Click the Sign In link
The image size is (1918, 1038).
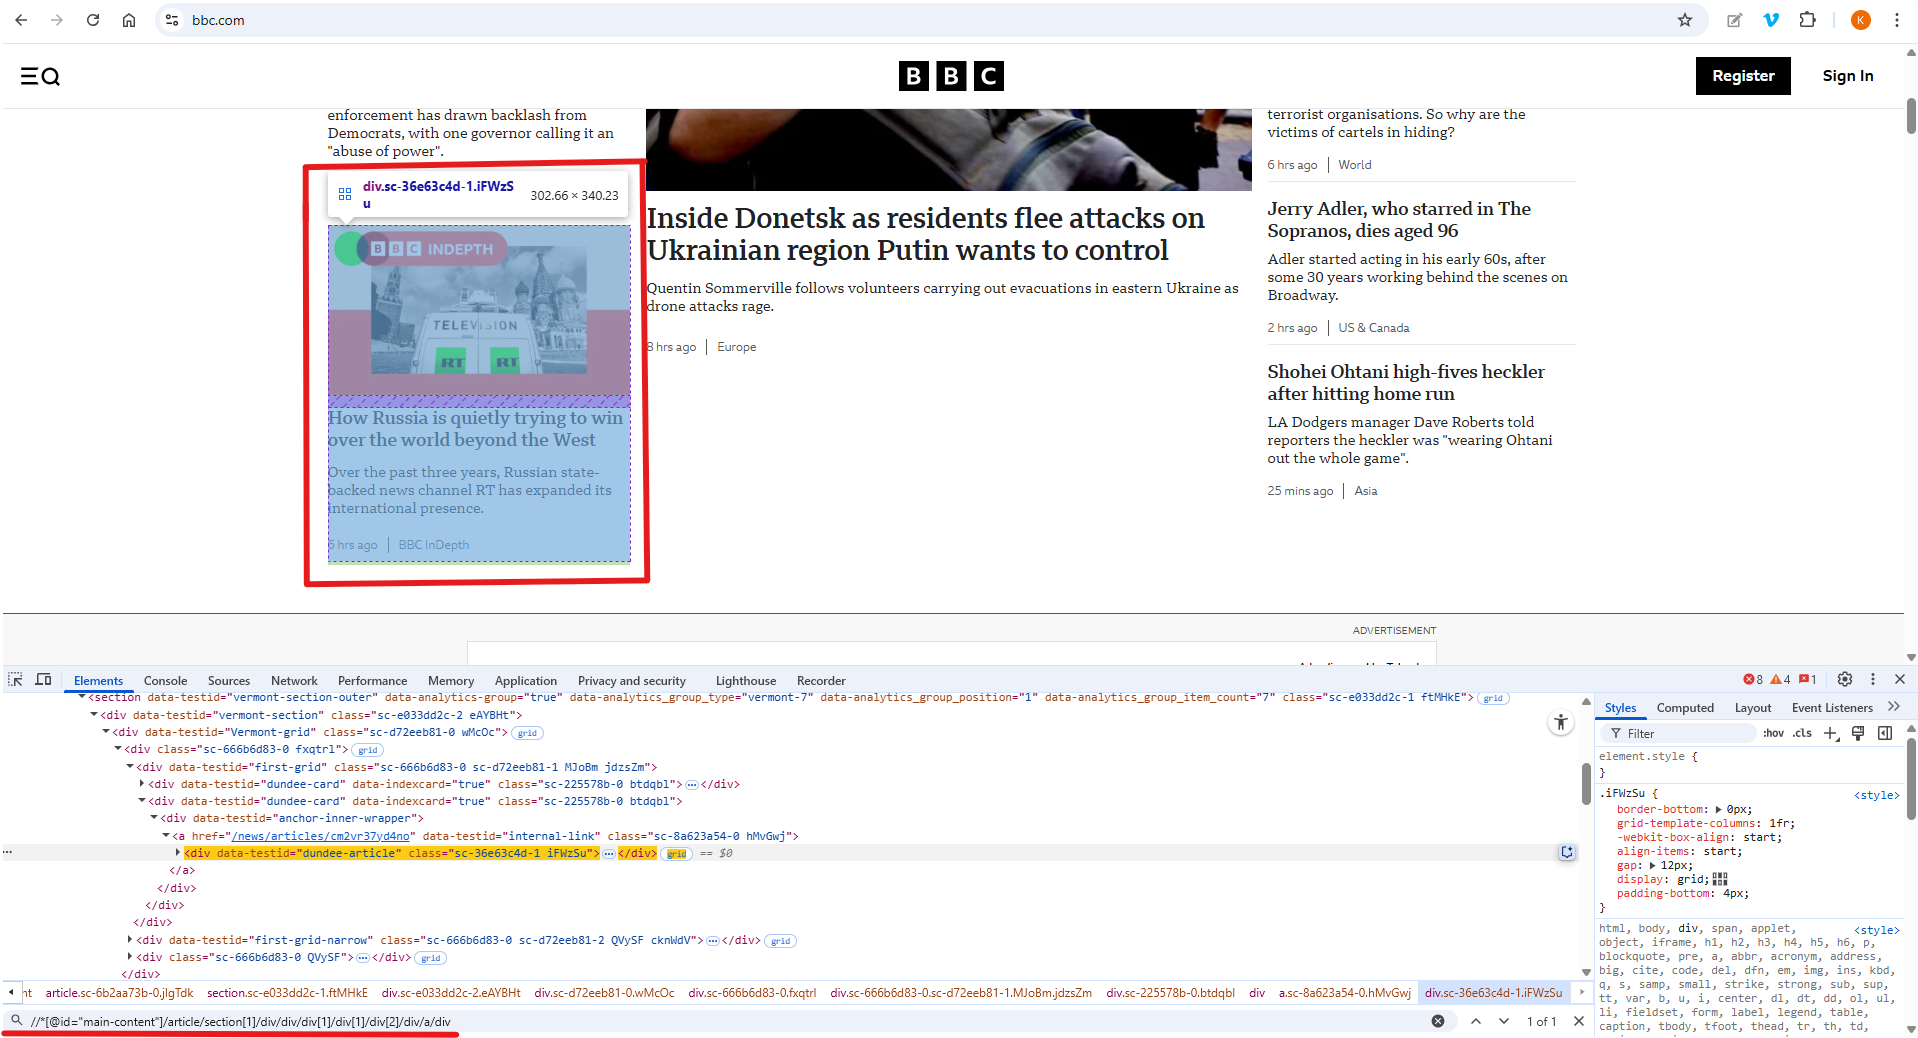point(1848,76)
